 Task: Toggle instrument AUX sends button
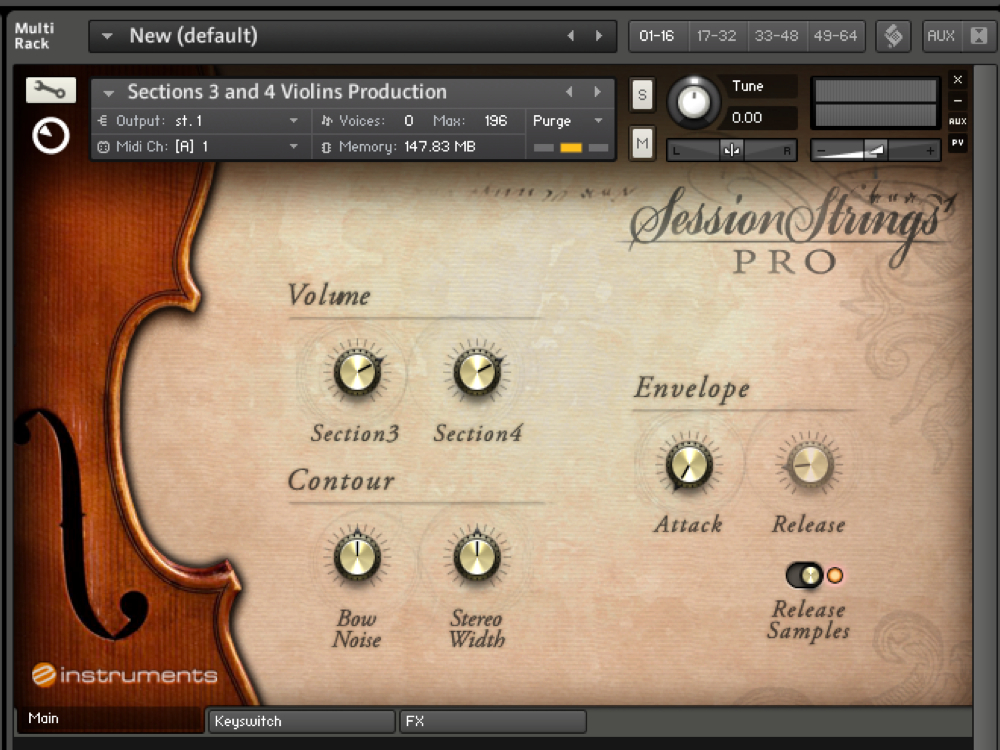[957, 121]
